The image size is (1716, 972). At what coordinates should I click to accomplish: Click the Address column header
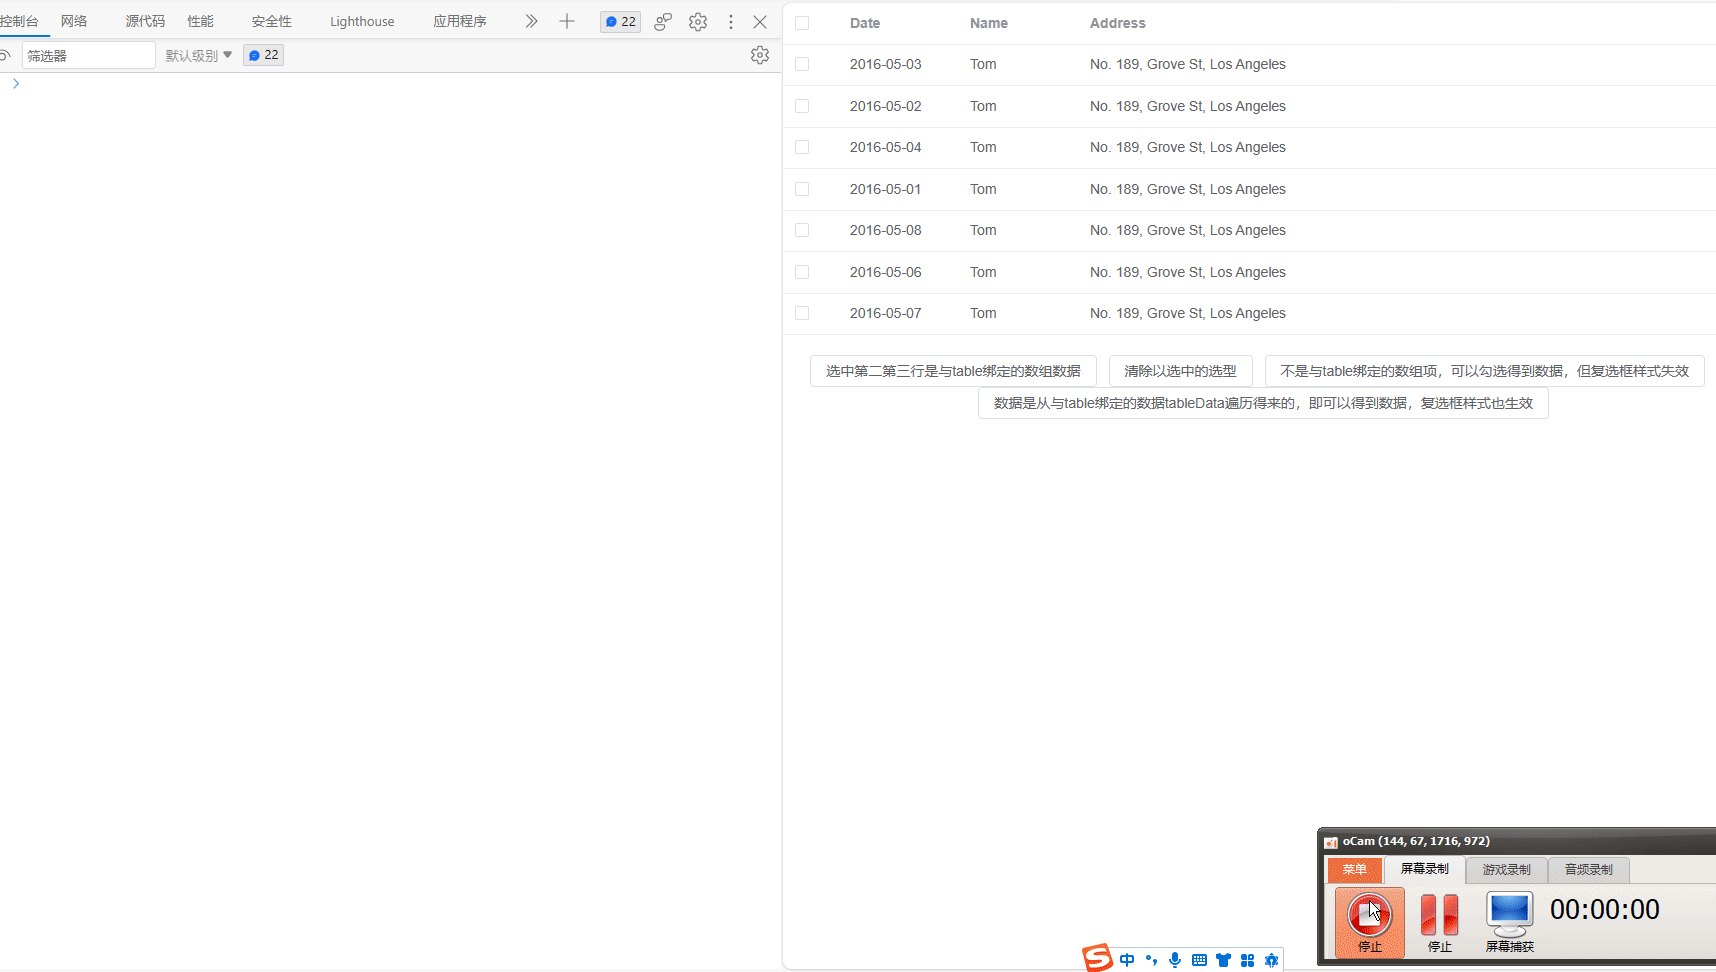click(1118, 23)
